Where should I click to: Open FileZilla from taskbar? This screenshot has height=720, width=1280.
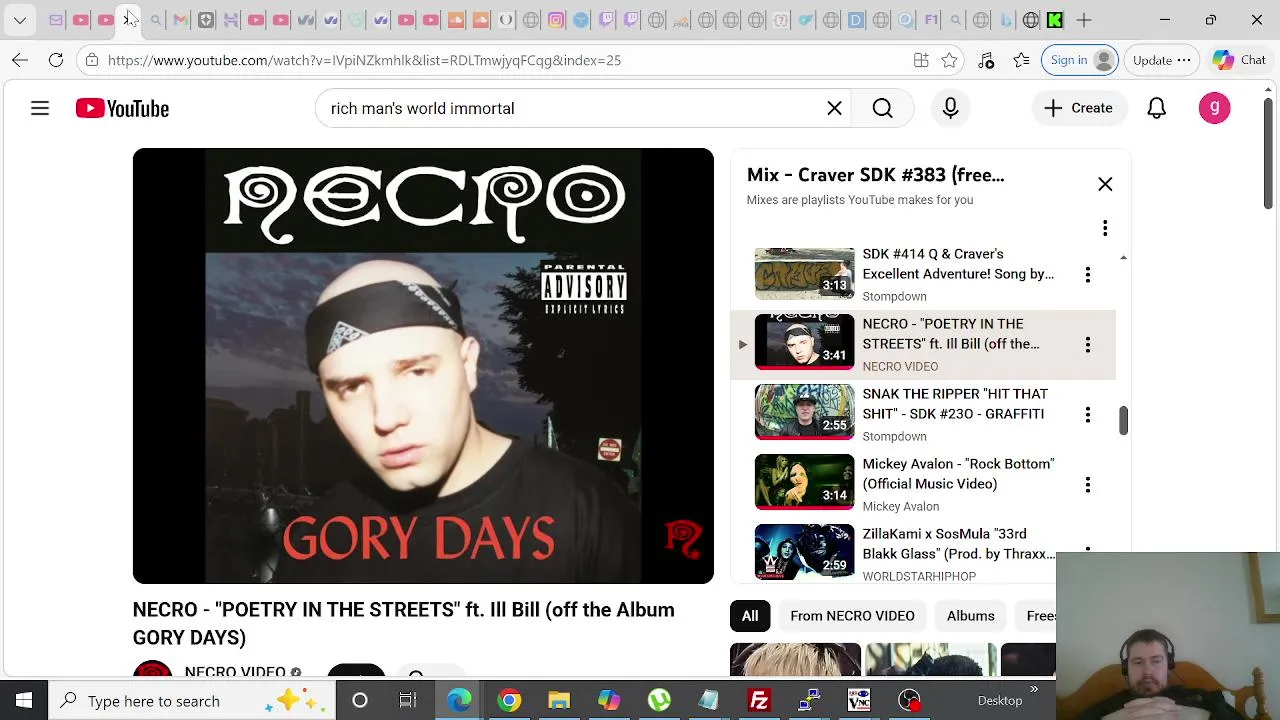(x=759, y=701)
